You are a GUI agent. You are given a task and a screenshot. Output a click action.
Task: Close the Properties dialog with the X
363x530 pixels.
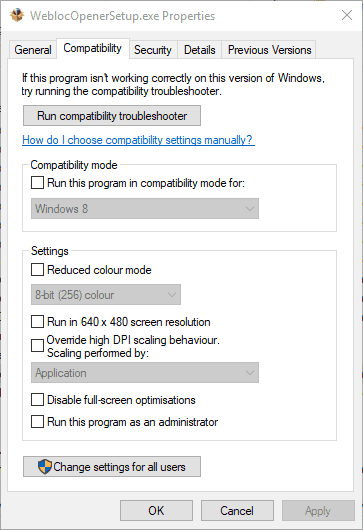pyautogui.click(x=347, y=15)
